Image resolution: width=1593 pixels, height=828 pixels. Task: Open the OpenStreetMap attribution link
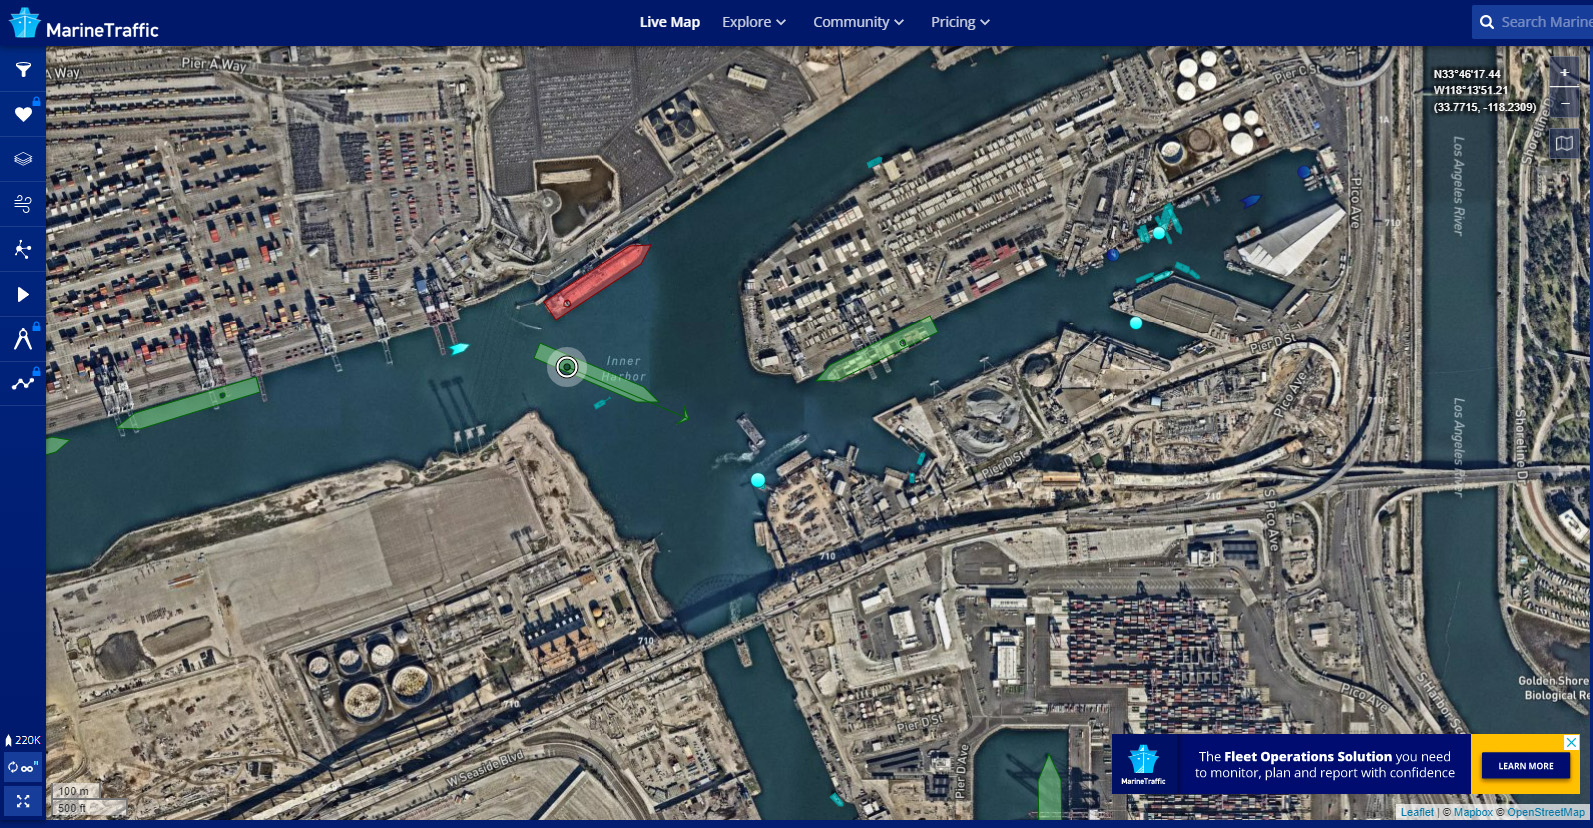point(1546,812)
